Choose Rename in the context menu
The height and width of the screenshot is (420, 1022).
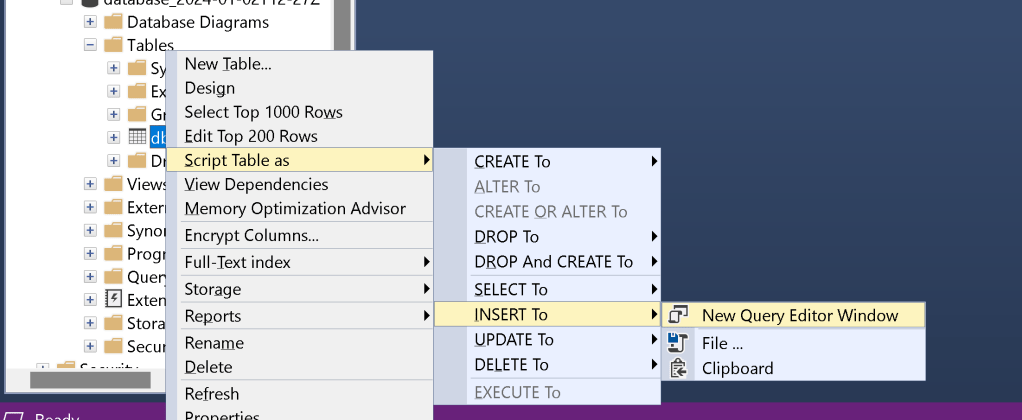click(299, 343)
